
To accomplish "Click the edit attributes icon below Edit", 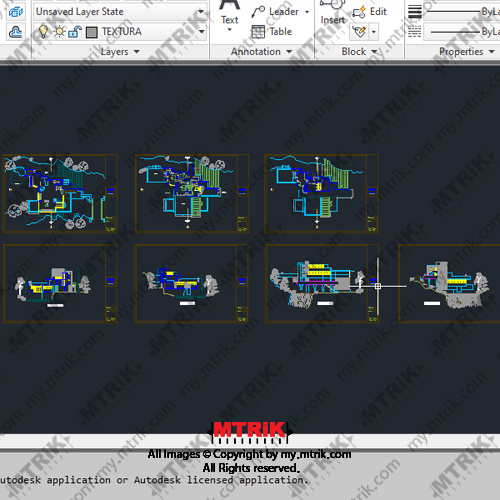I will 359,32.
